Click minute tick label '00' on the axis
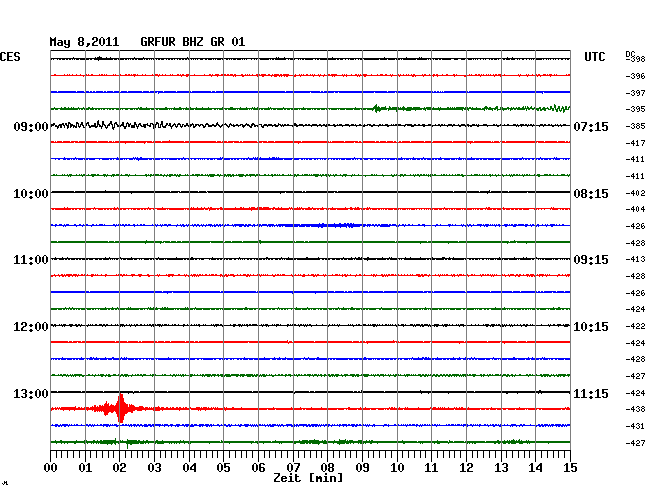This screenshot has height=494, width=650. click(x=51, y=468)
